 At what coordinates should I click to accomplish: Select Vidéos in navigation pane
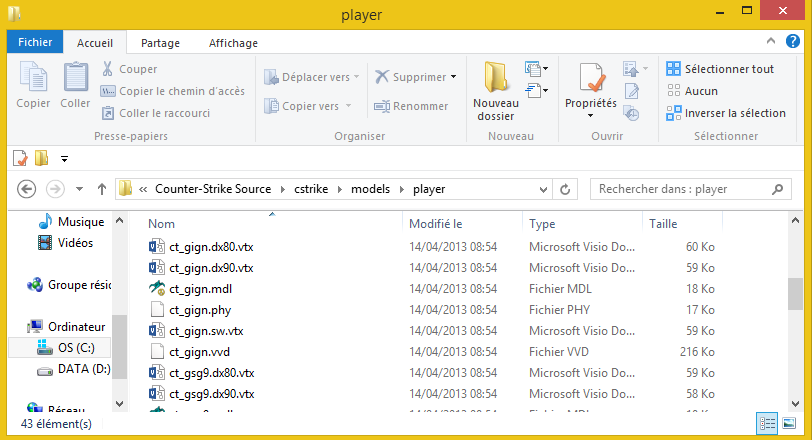(66, 243)
